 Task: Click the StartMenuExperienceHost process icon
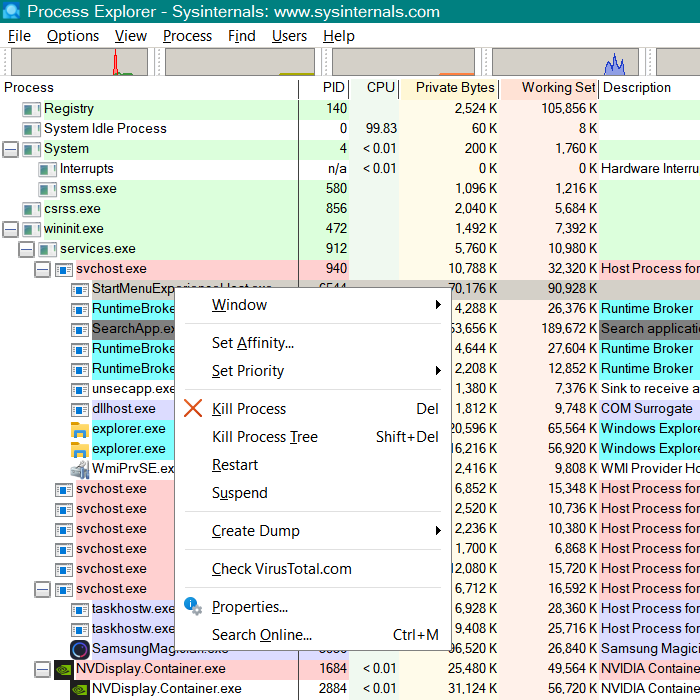[79, 289]
